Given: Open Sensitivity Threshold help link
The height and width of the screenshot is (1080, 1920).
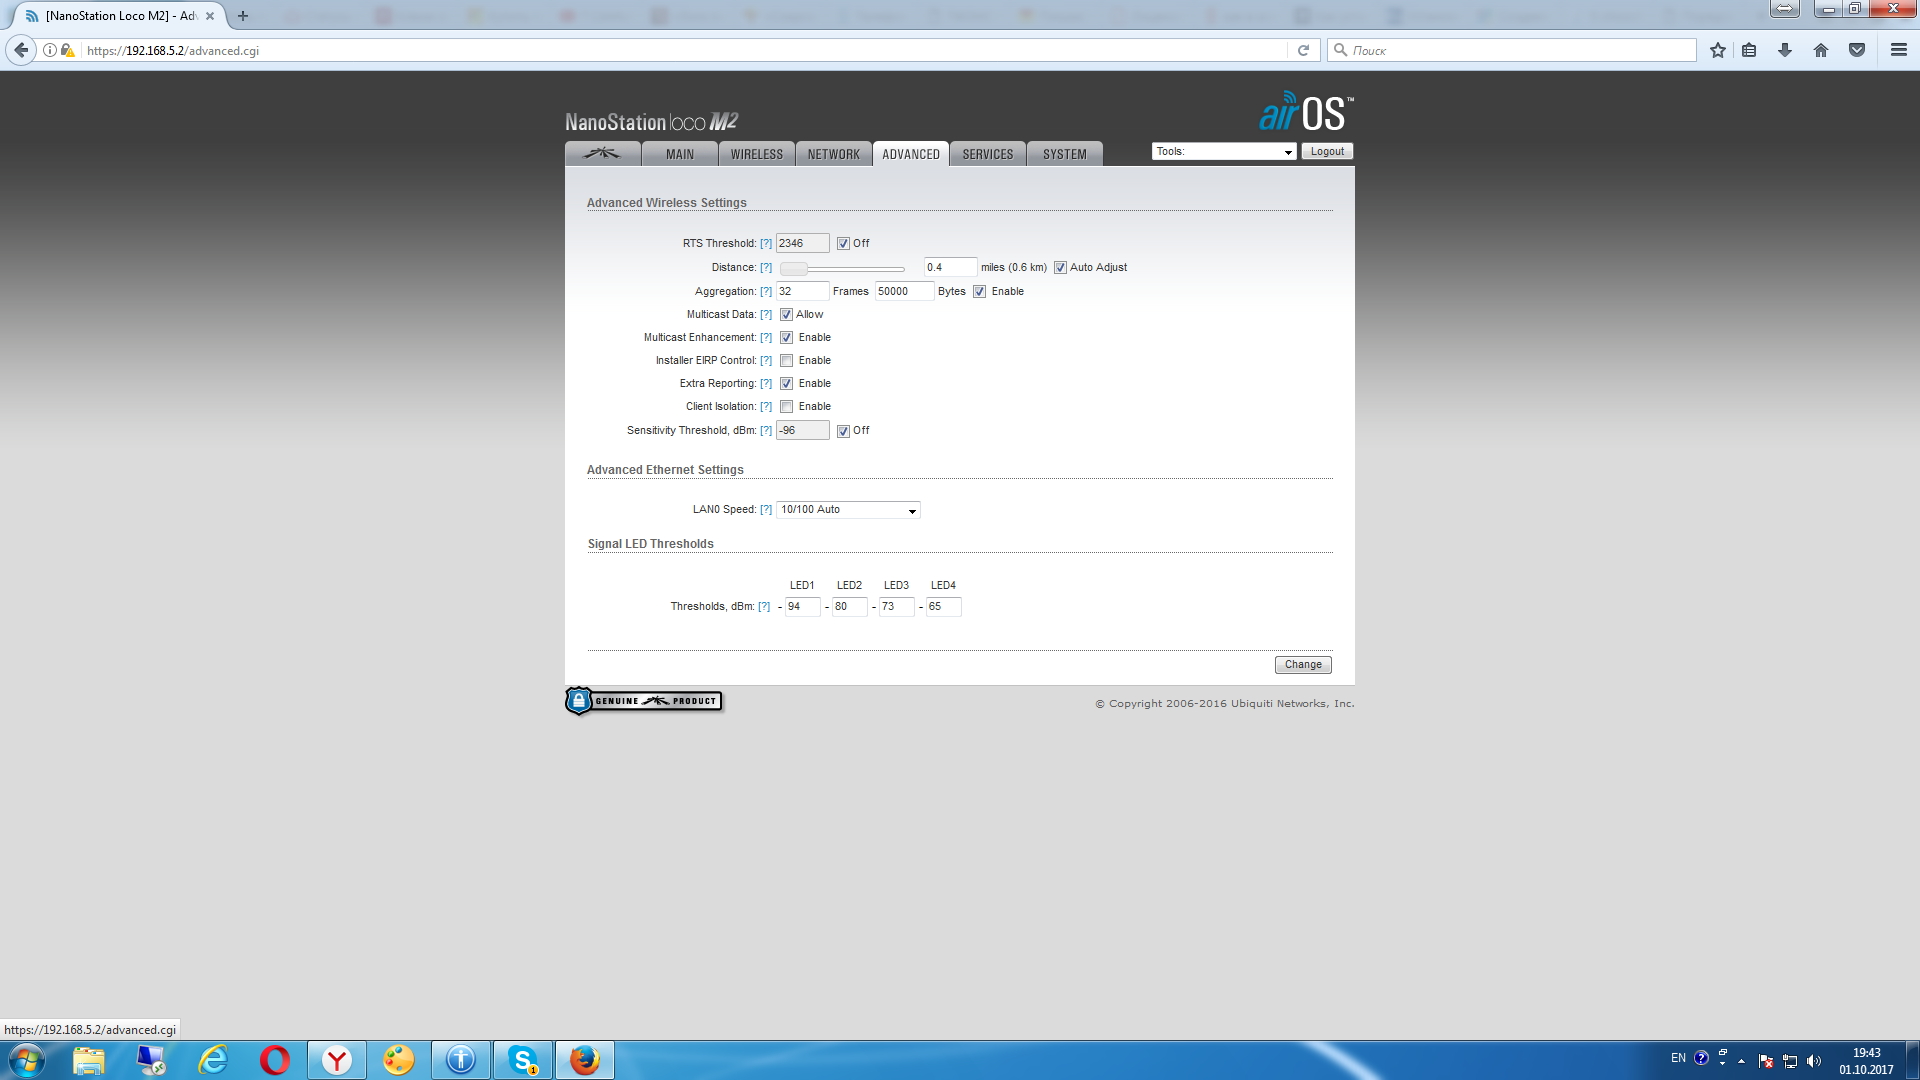Looking at the screenshot, I should click(x=766, y=431).
